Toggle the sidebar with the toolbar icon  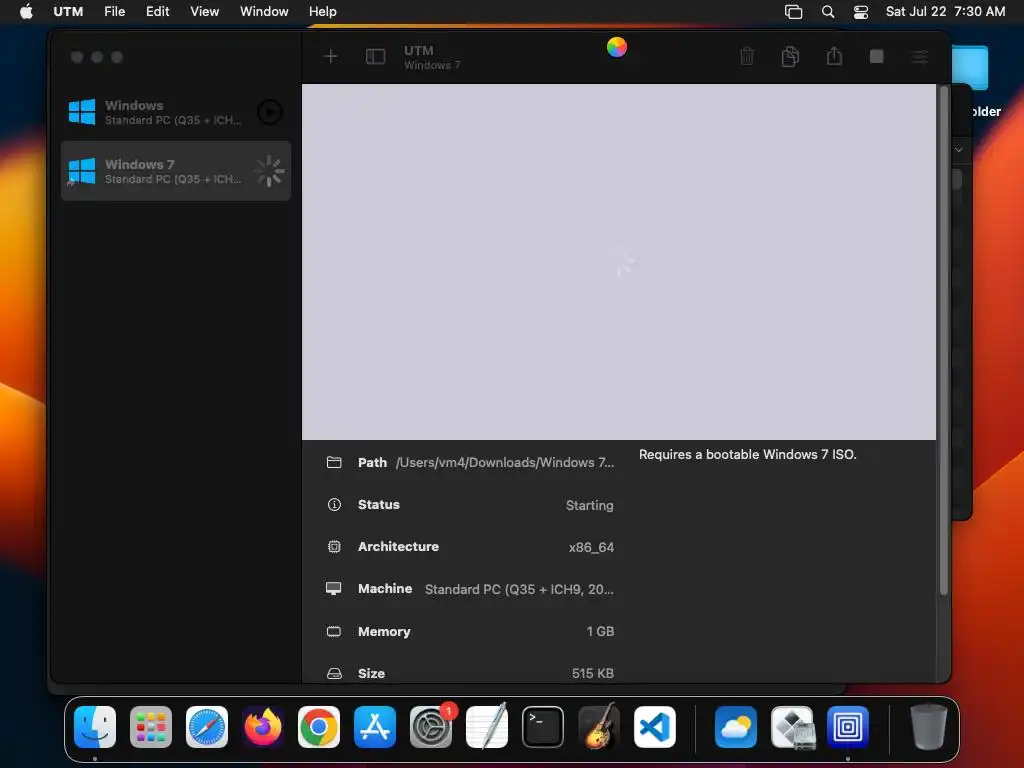(375, 57)
